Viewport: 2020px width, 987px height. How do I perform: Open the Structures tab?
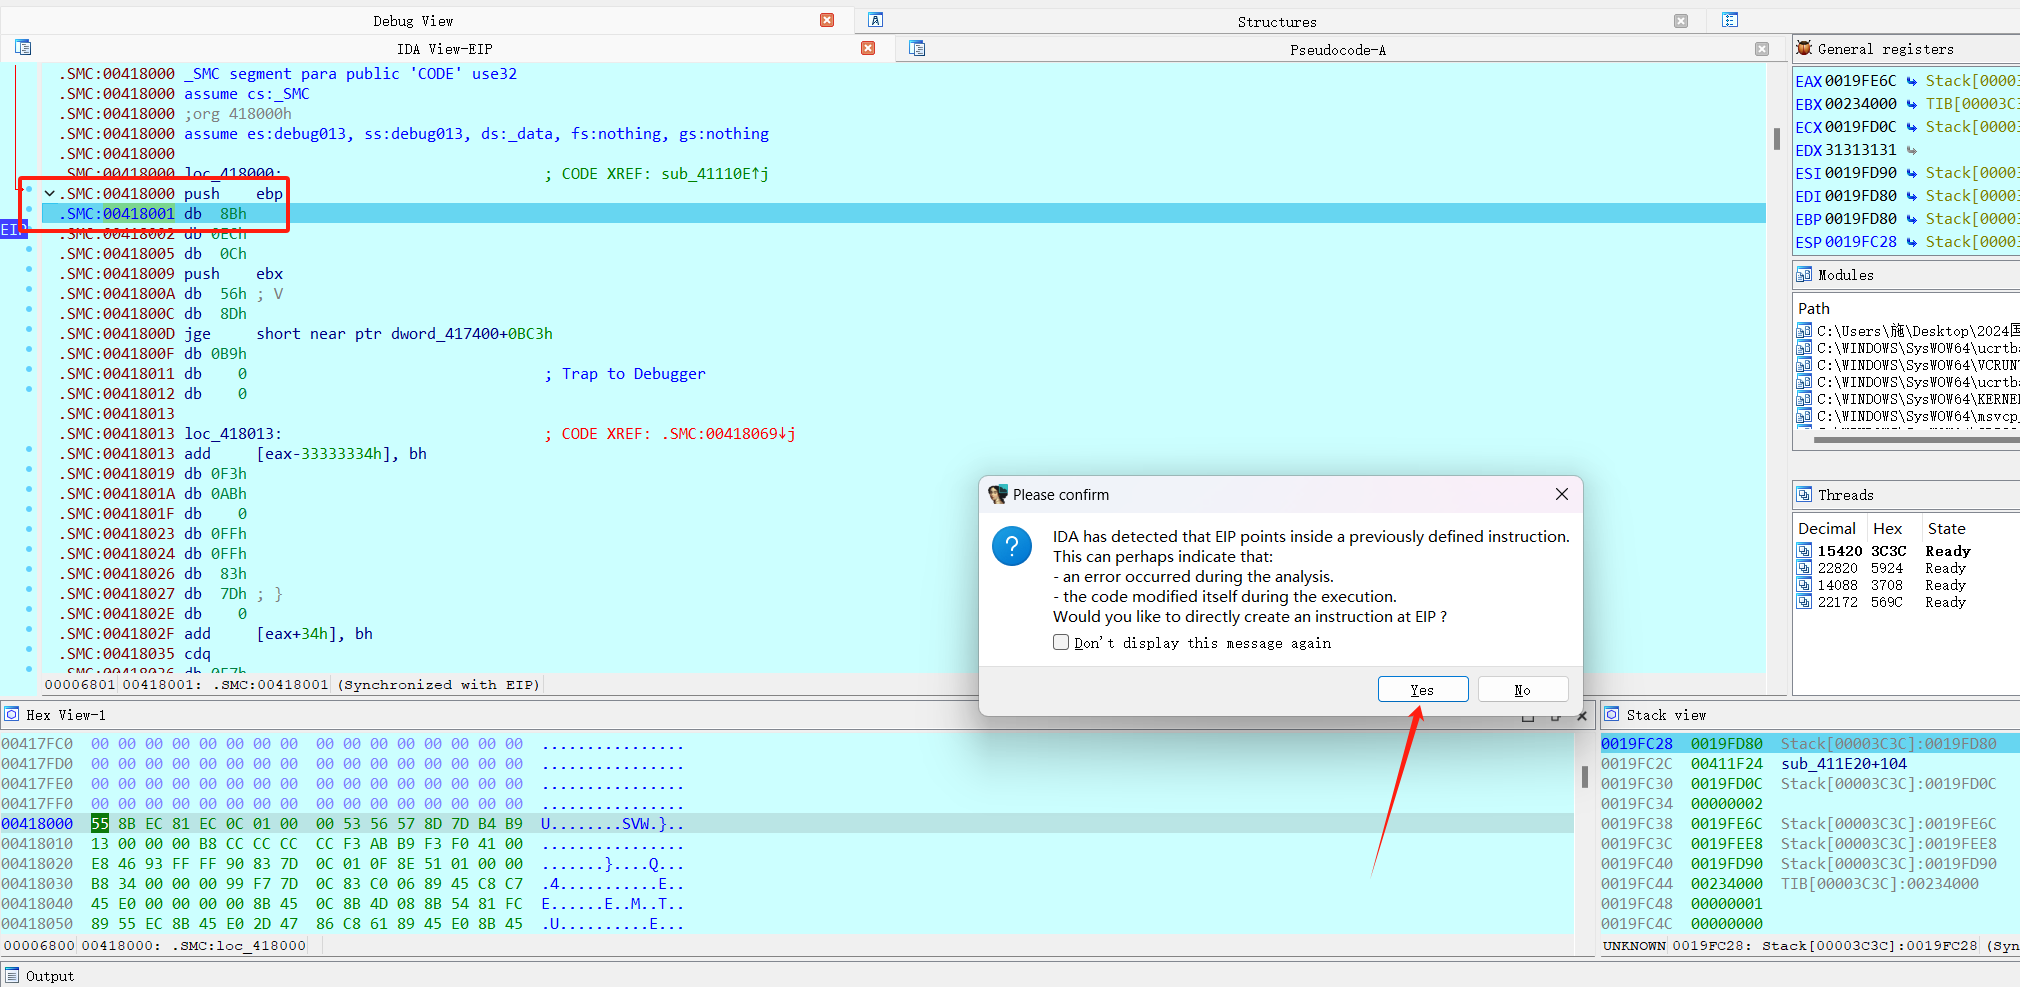(1276, 21)
